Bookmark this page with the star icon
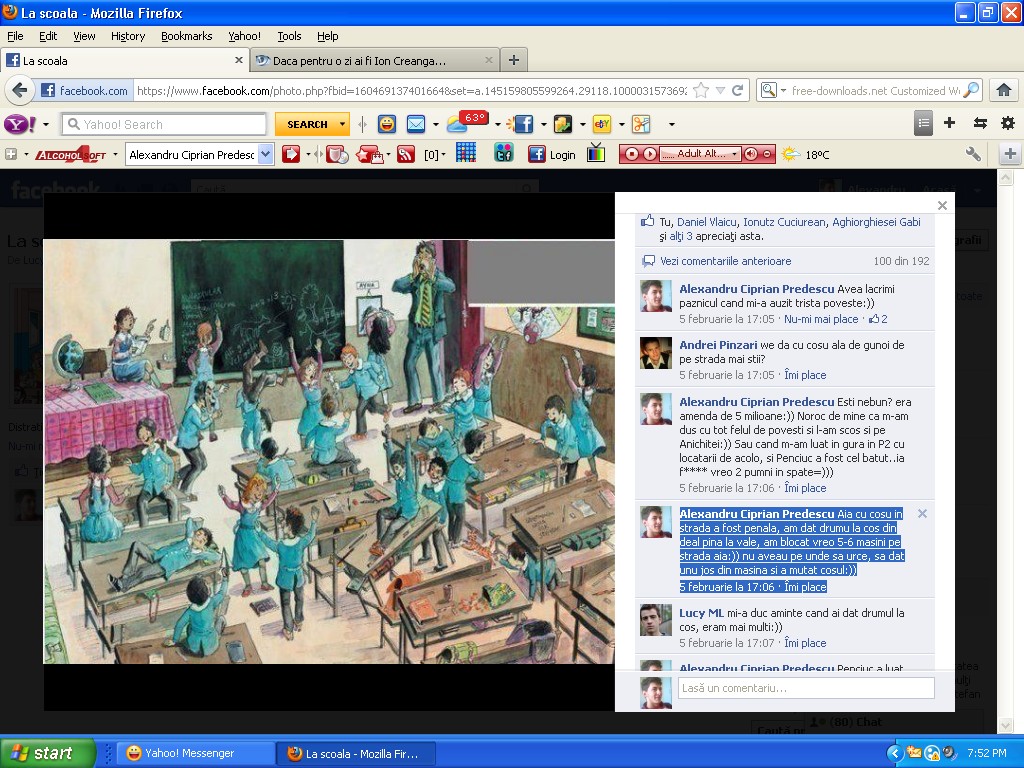 tap(701, 90)
